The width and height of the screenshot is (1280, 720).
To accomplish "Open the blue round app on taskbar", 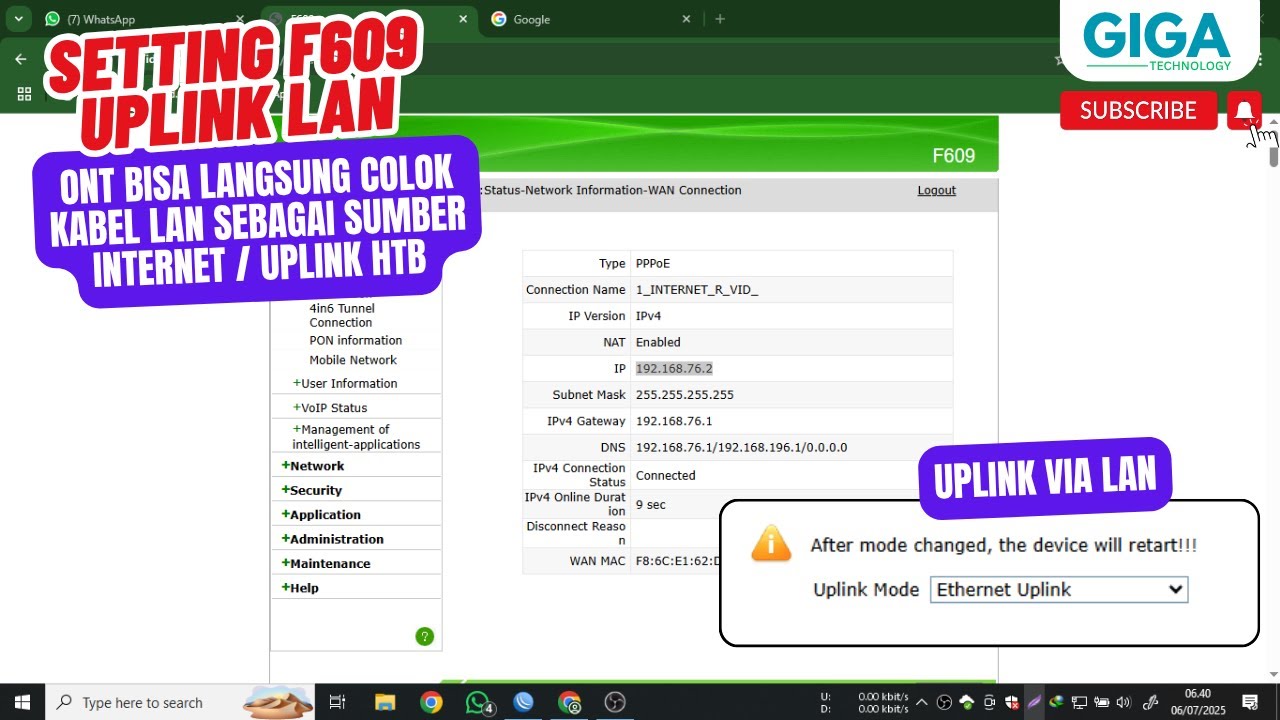I will 523,702.
